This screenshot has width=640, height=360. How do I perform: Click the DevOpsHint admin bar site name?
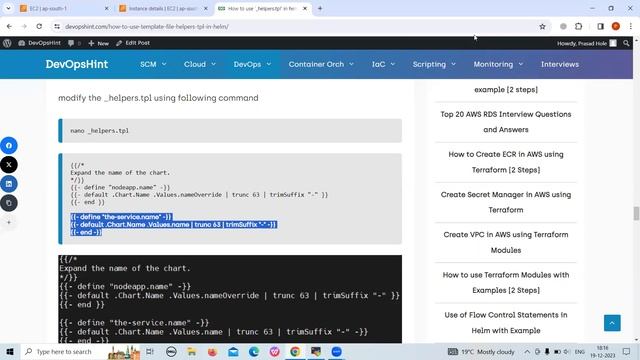point(39,43)
